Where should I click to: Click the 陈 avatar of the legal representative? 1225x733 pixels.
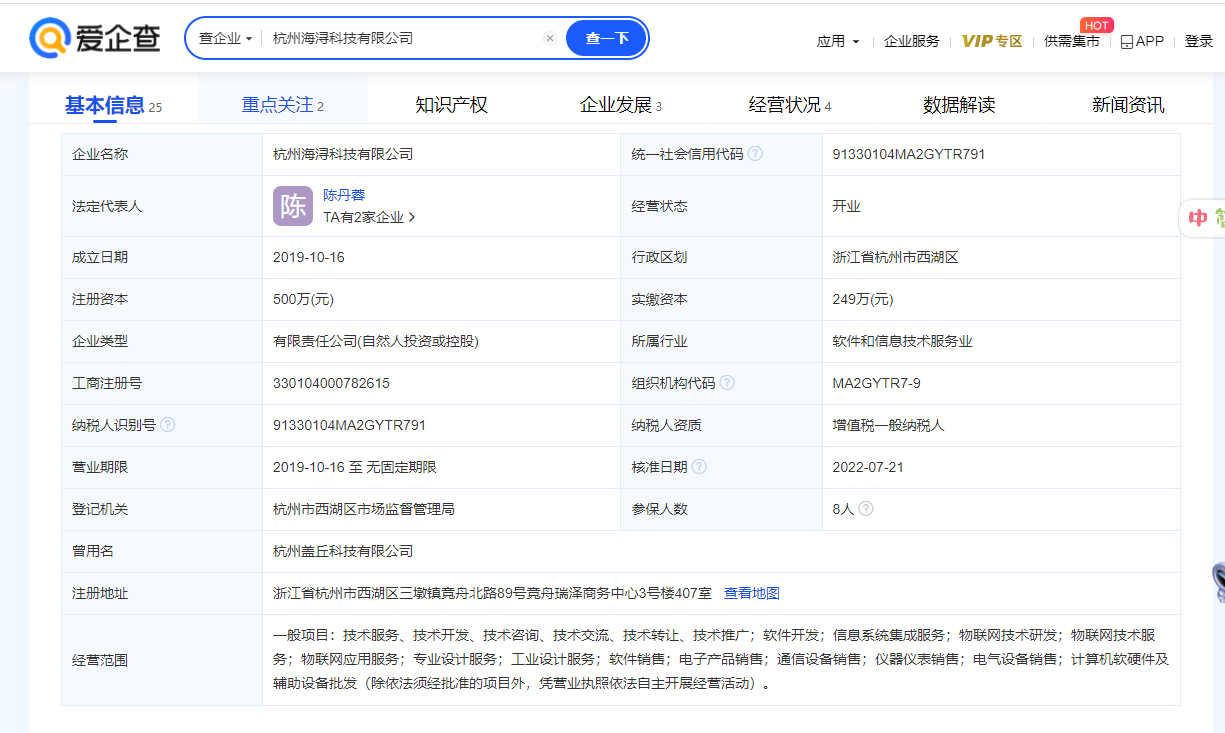293,206
